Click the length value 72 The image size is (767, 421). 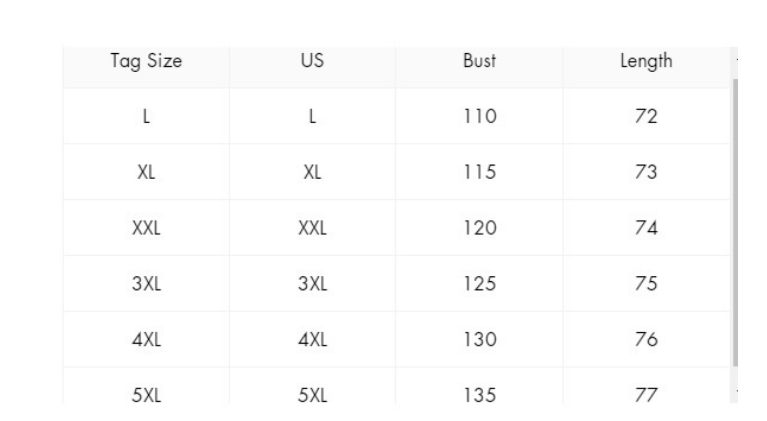[646, 117]
